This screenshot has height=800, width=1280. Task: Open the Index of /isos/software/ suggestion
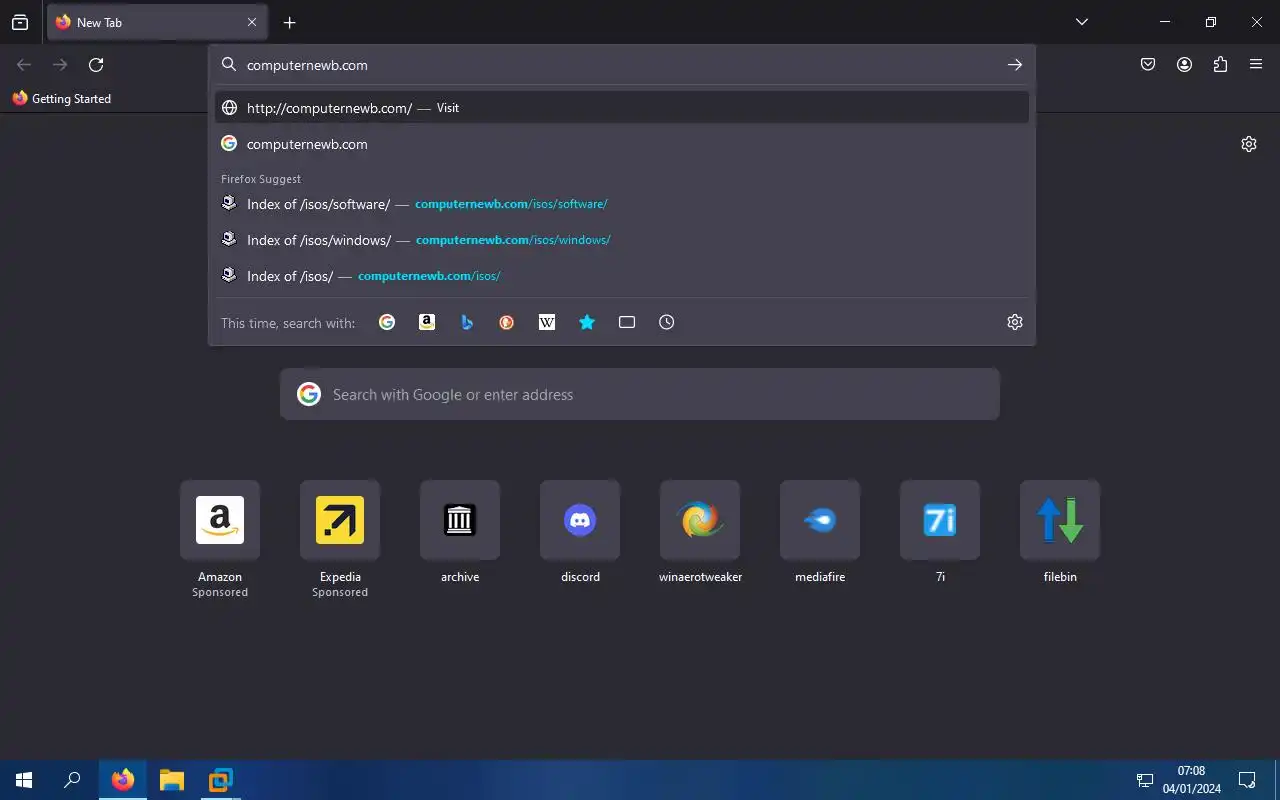coord(622,204)
